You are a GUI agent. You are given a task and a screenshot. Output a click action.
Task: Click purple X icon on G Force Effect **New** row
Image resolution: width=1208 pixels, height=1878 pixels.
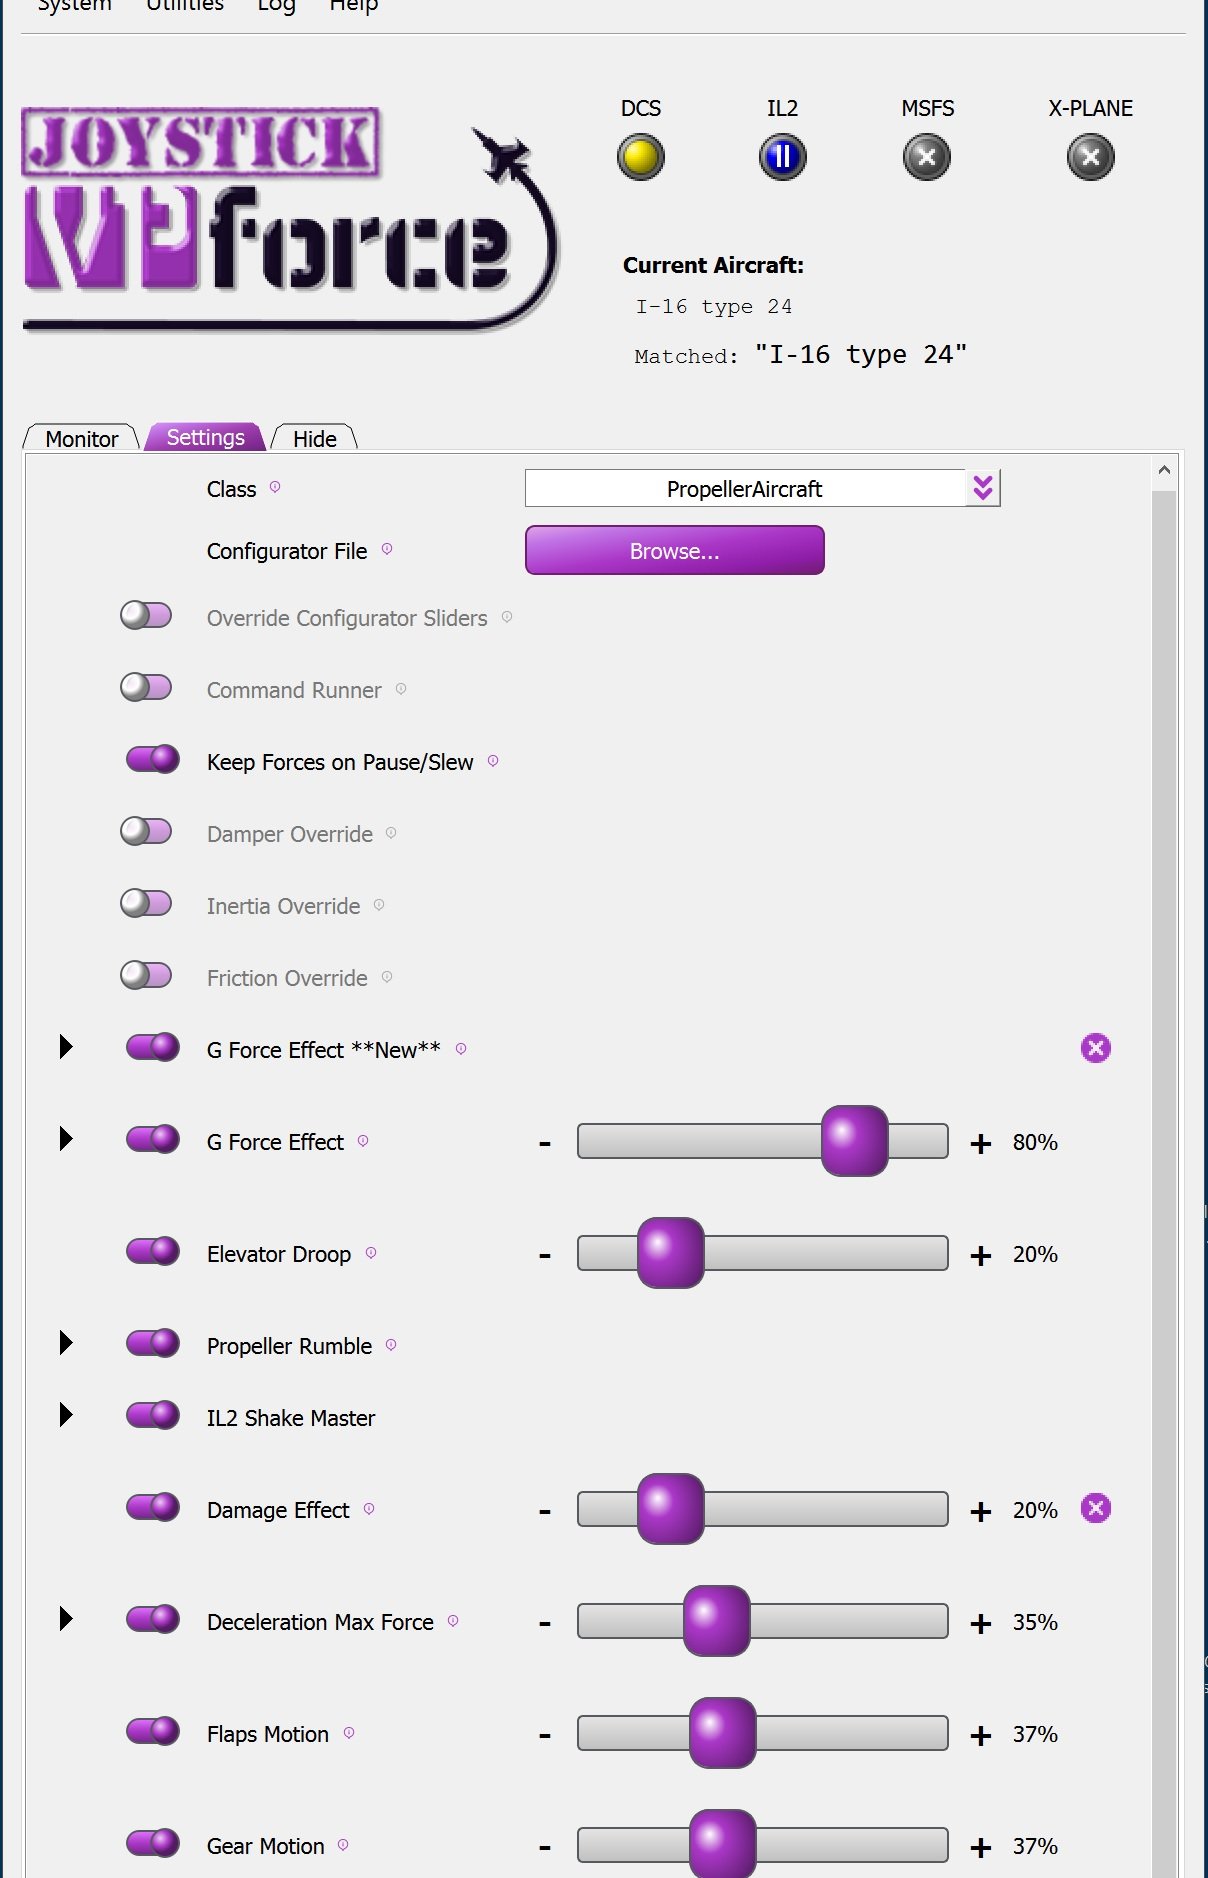click(1096, 1048)
